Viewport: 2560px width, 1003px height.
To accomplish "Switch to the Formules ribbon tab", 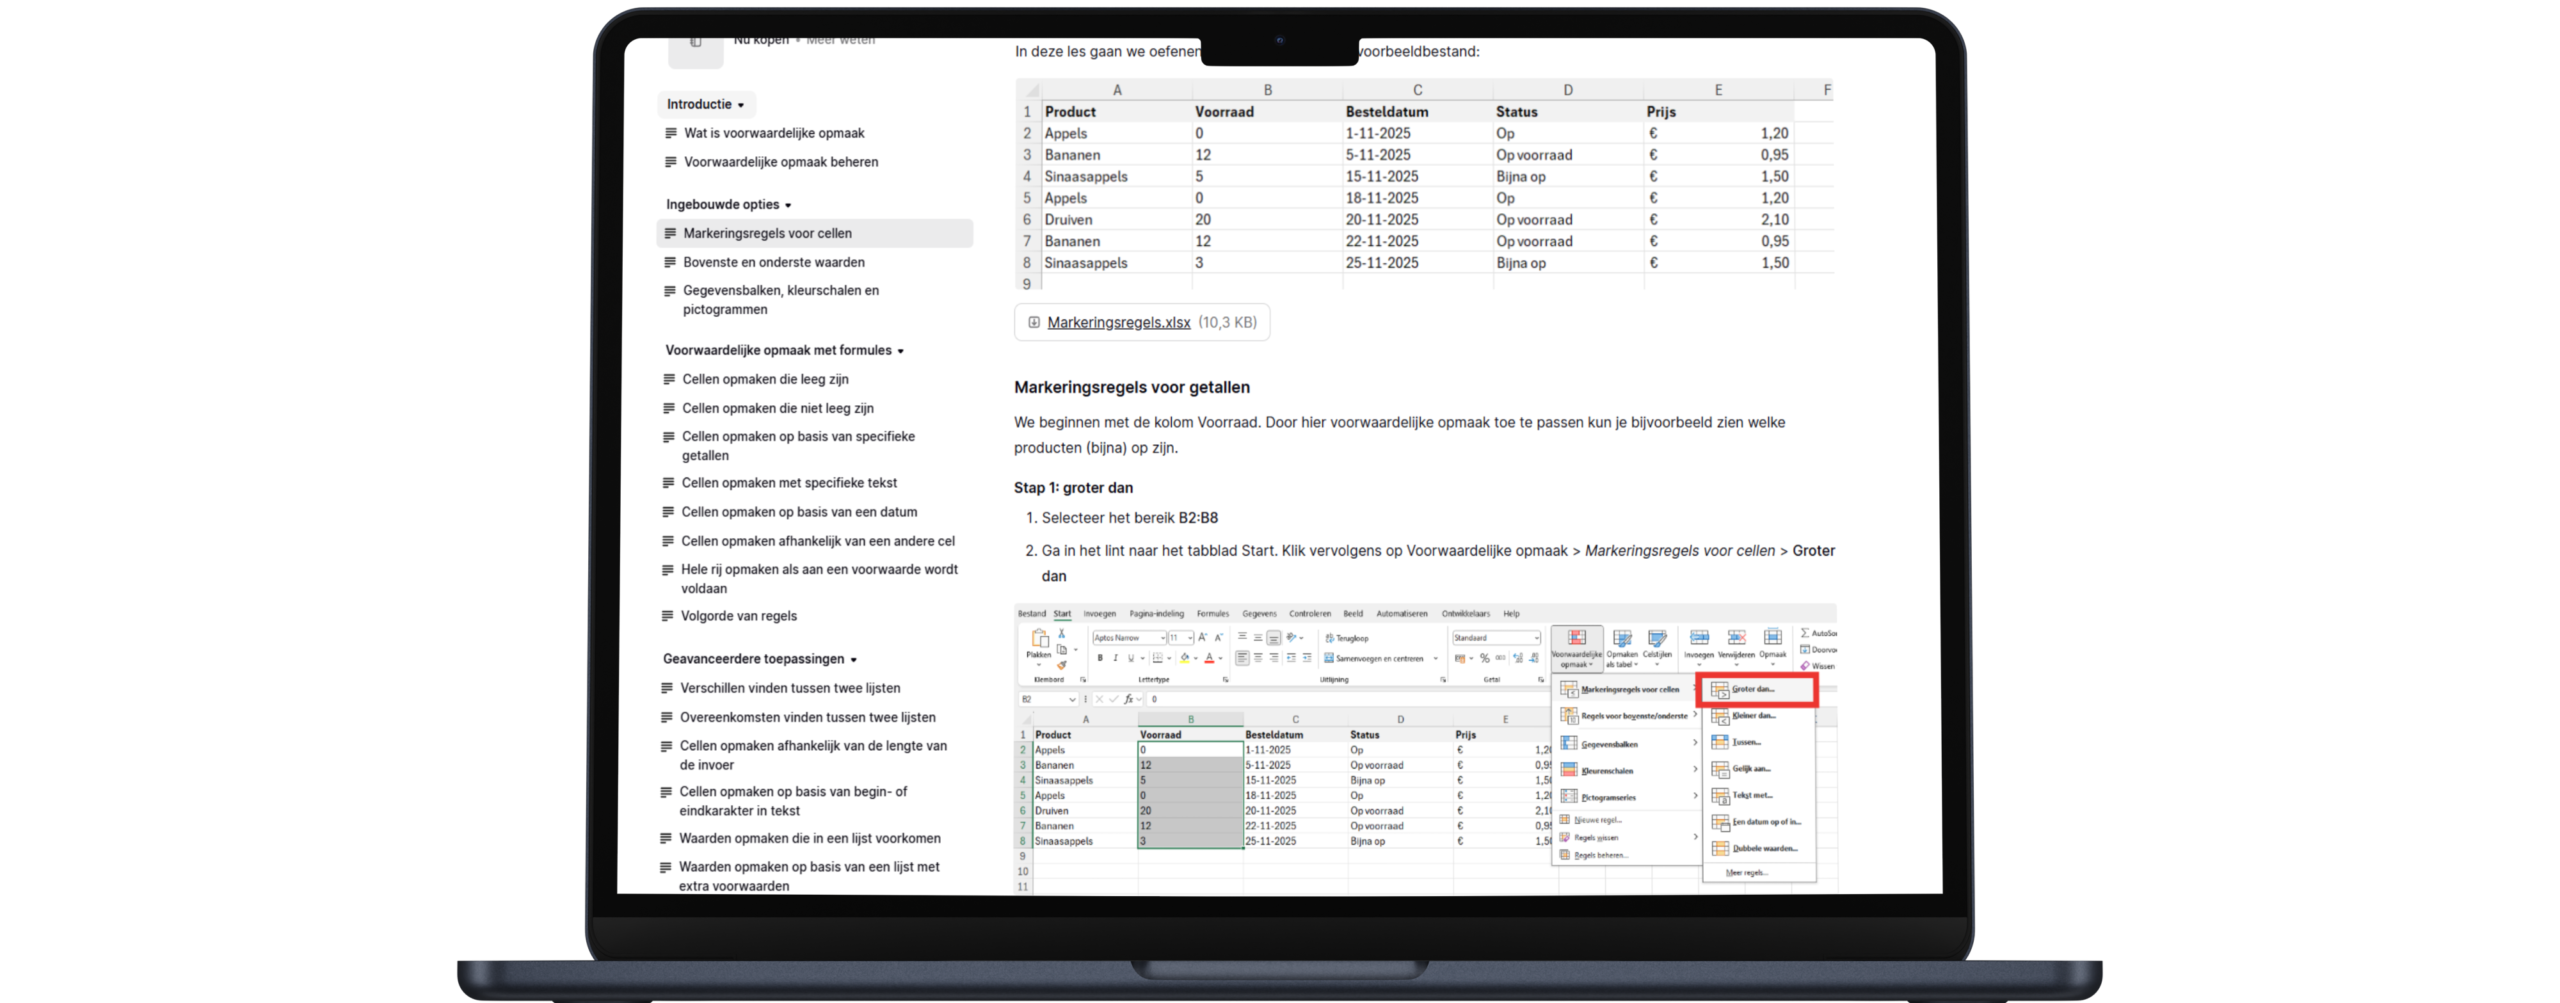I will [x=1213, y=614].
